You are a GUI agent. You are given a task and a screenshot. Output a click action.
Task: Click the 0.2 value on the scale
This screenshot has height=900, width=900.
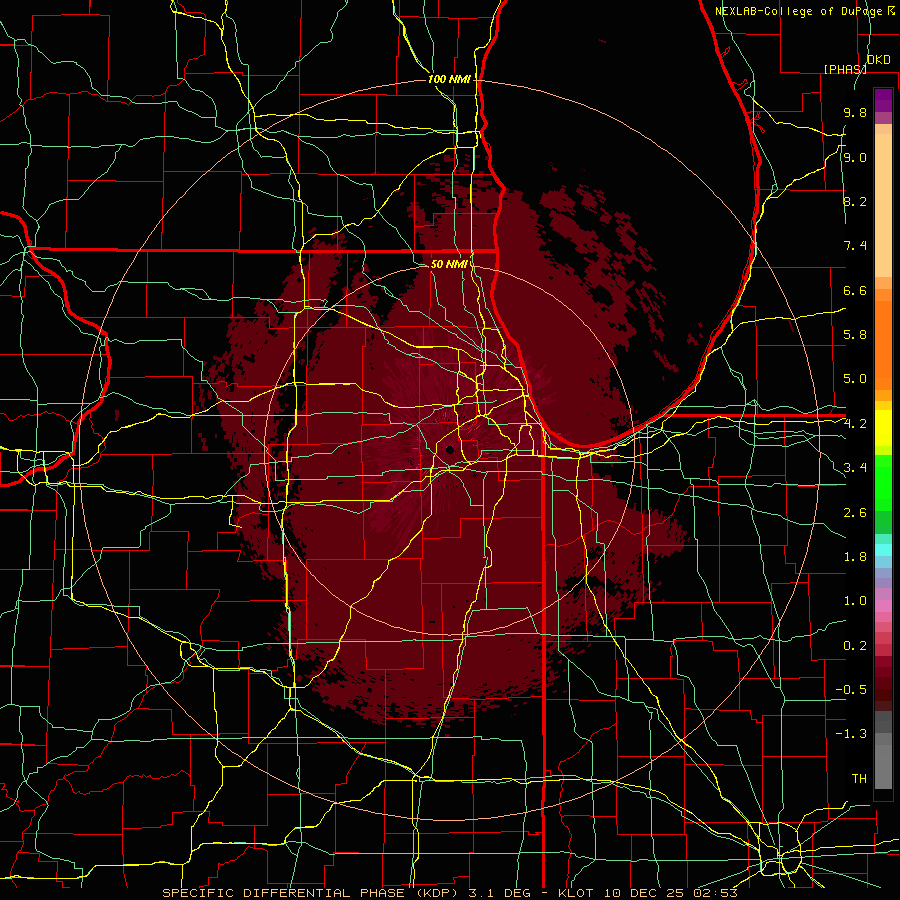point(855,646)
